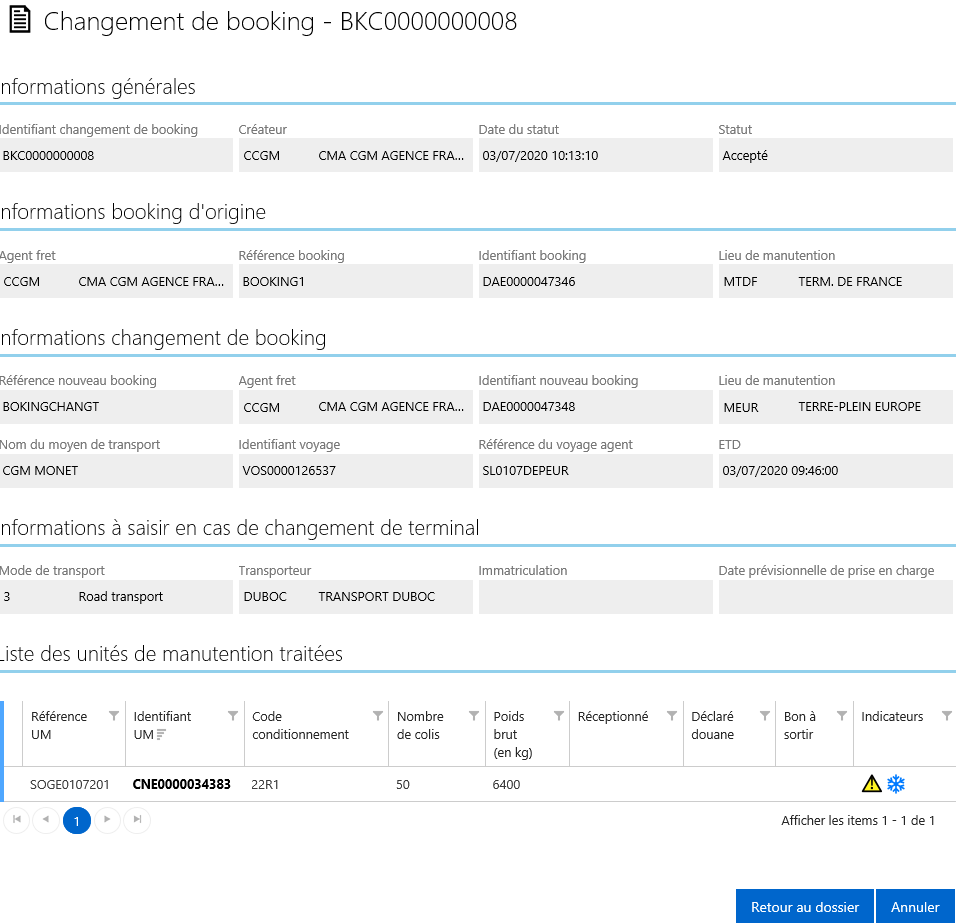The image size is (956, 923).
Task: Click the document icon beside the page title
Action: point(20,20)
